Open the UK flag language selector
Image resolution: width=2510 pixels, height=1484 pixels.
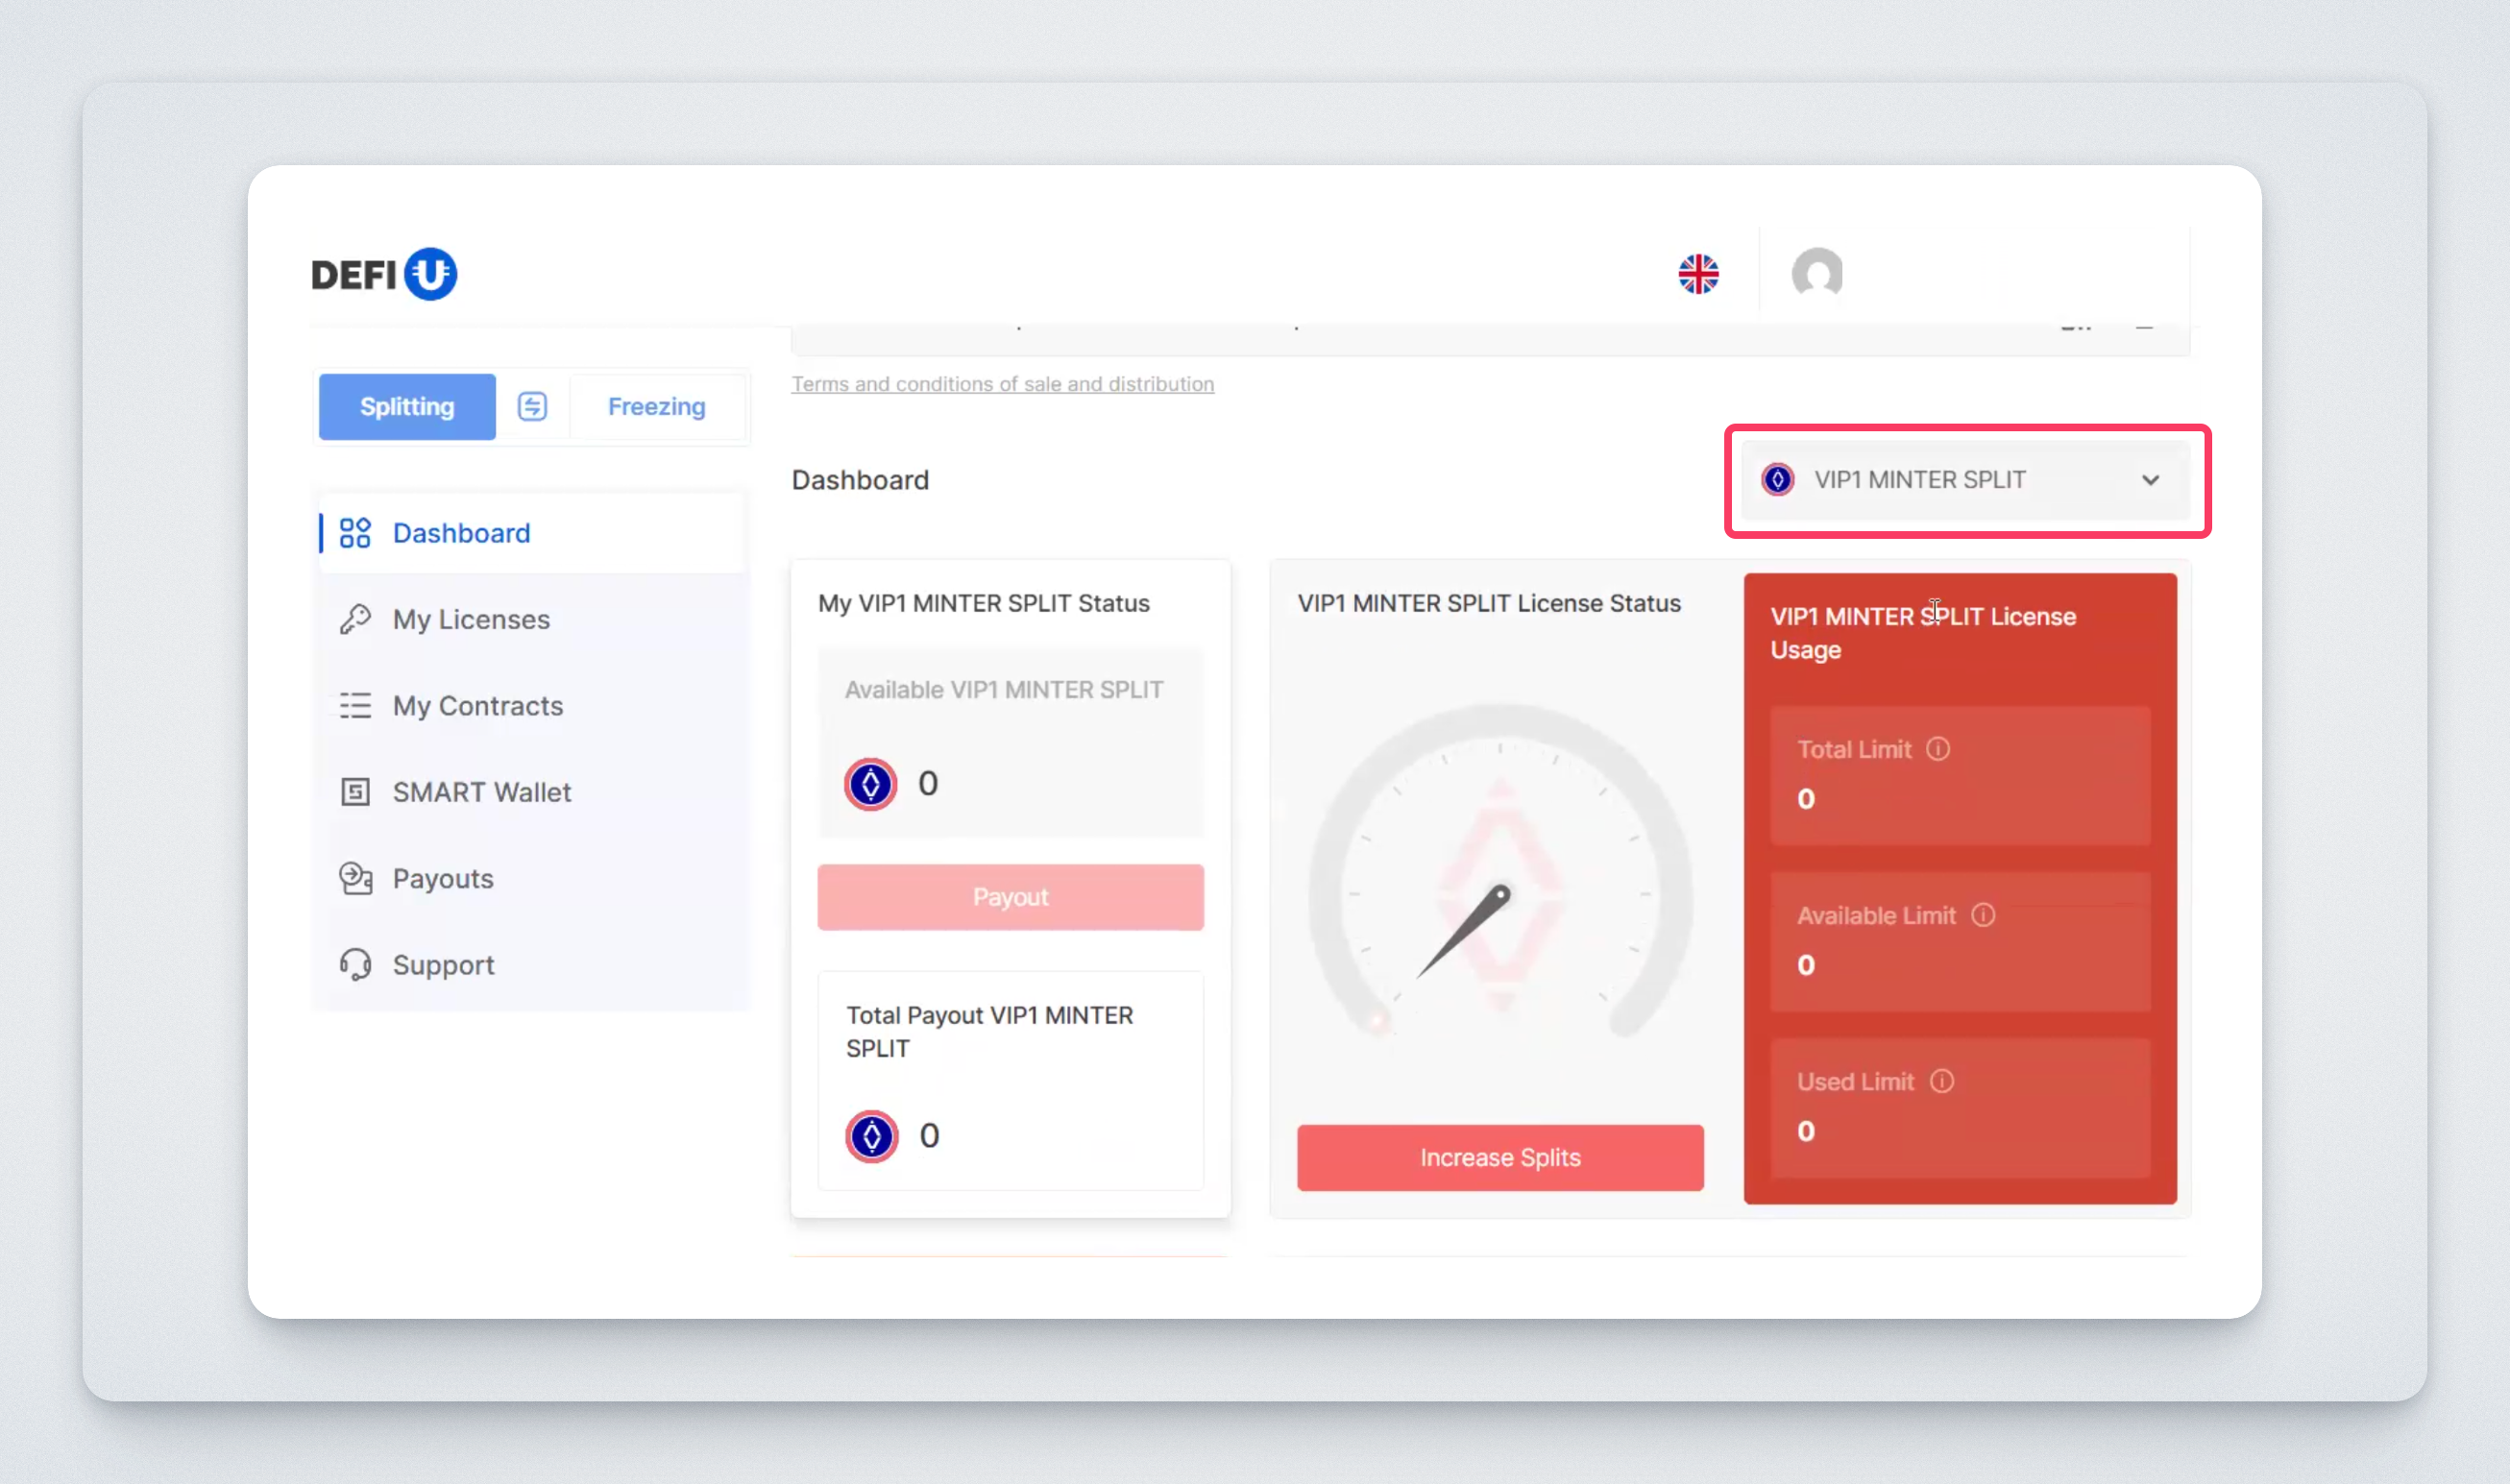[1698, 274]
